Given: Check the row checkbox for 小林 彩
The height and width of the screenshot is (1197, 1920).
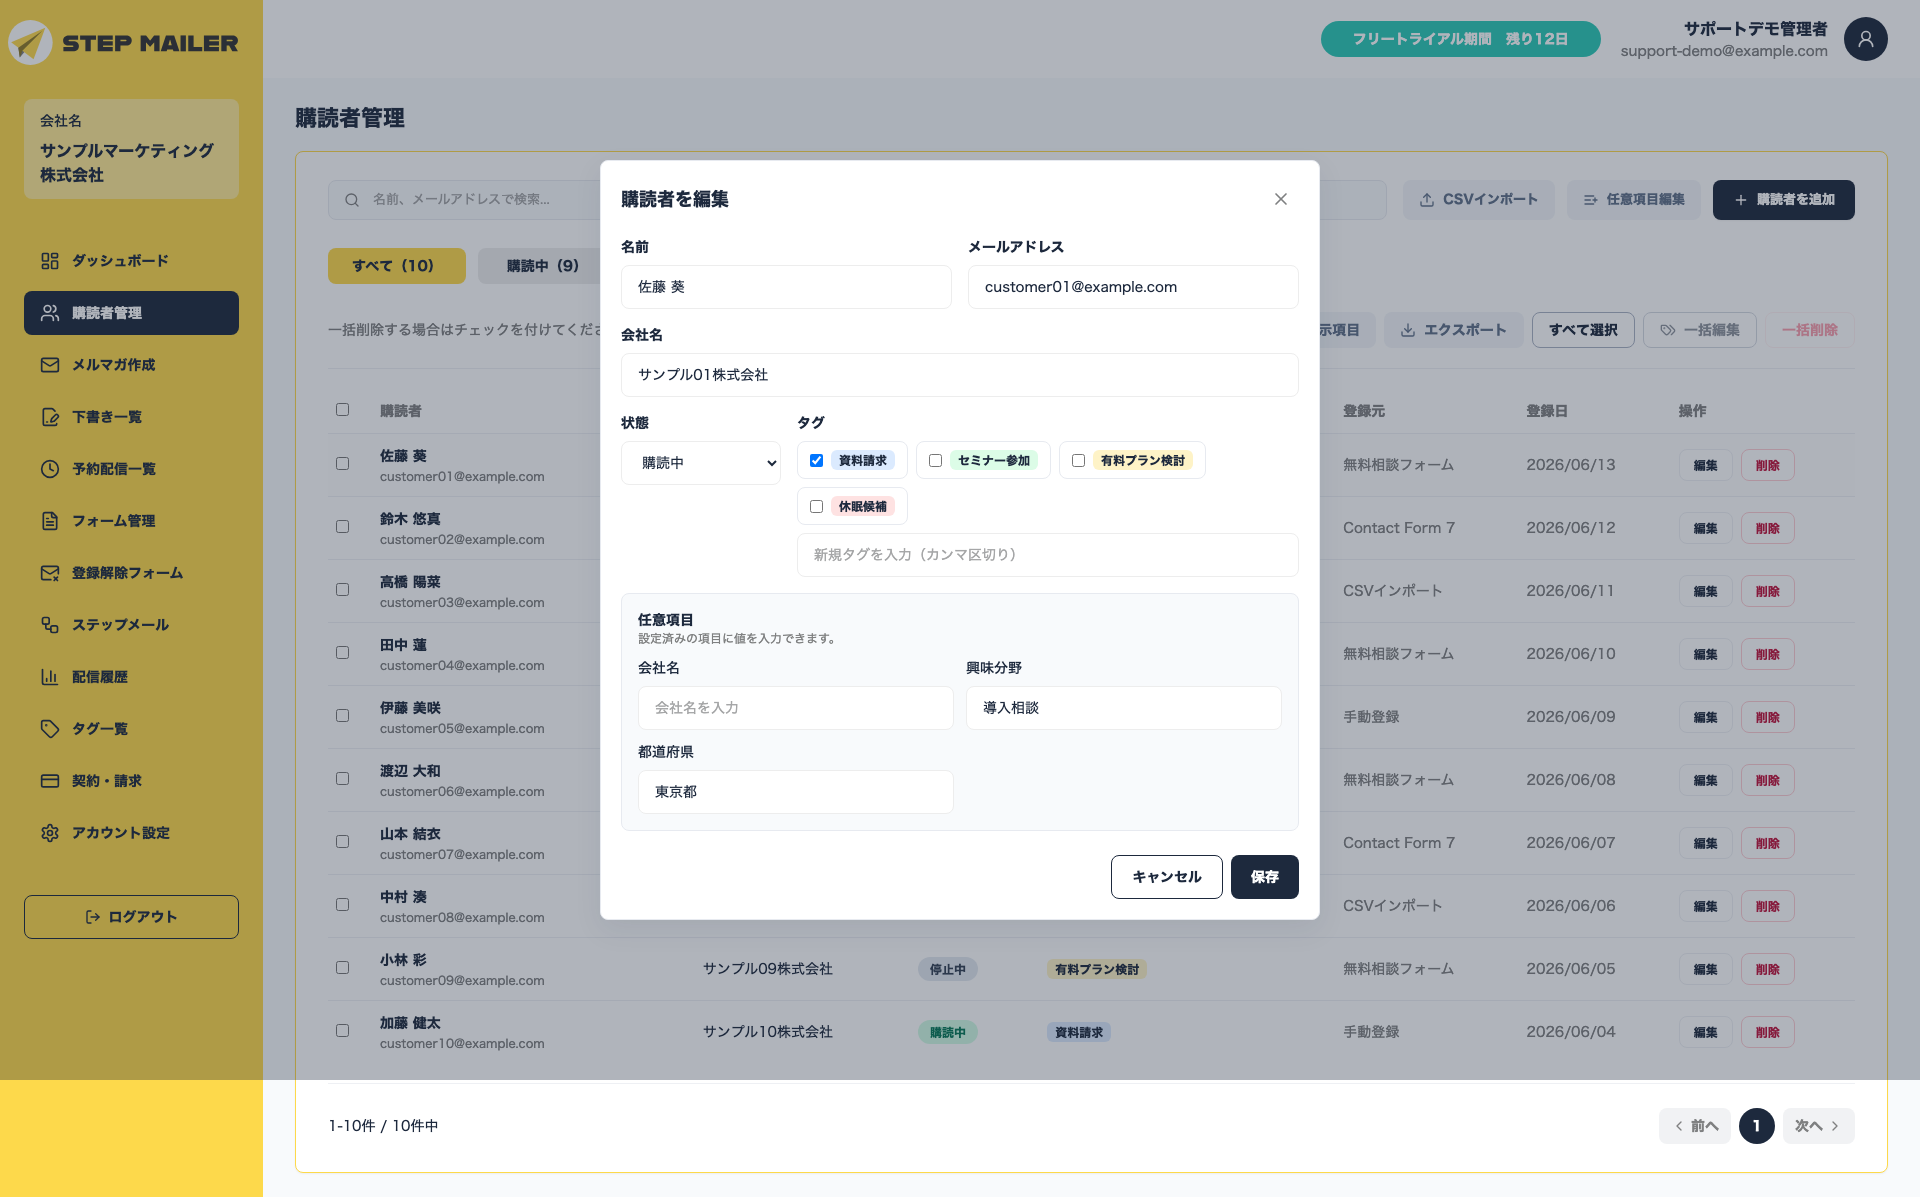Looking at the screenshot, I should 343,968.
